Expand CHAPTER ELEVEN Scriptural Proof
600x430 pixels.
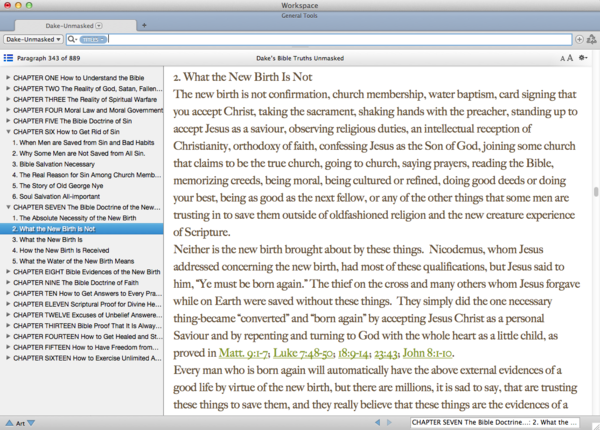8,304
